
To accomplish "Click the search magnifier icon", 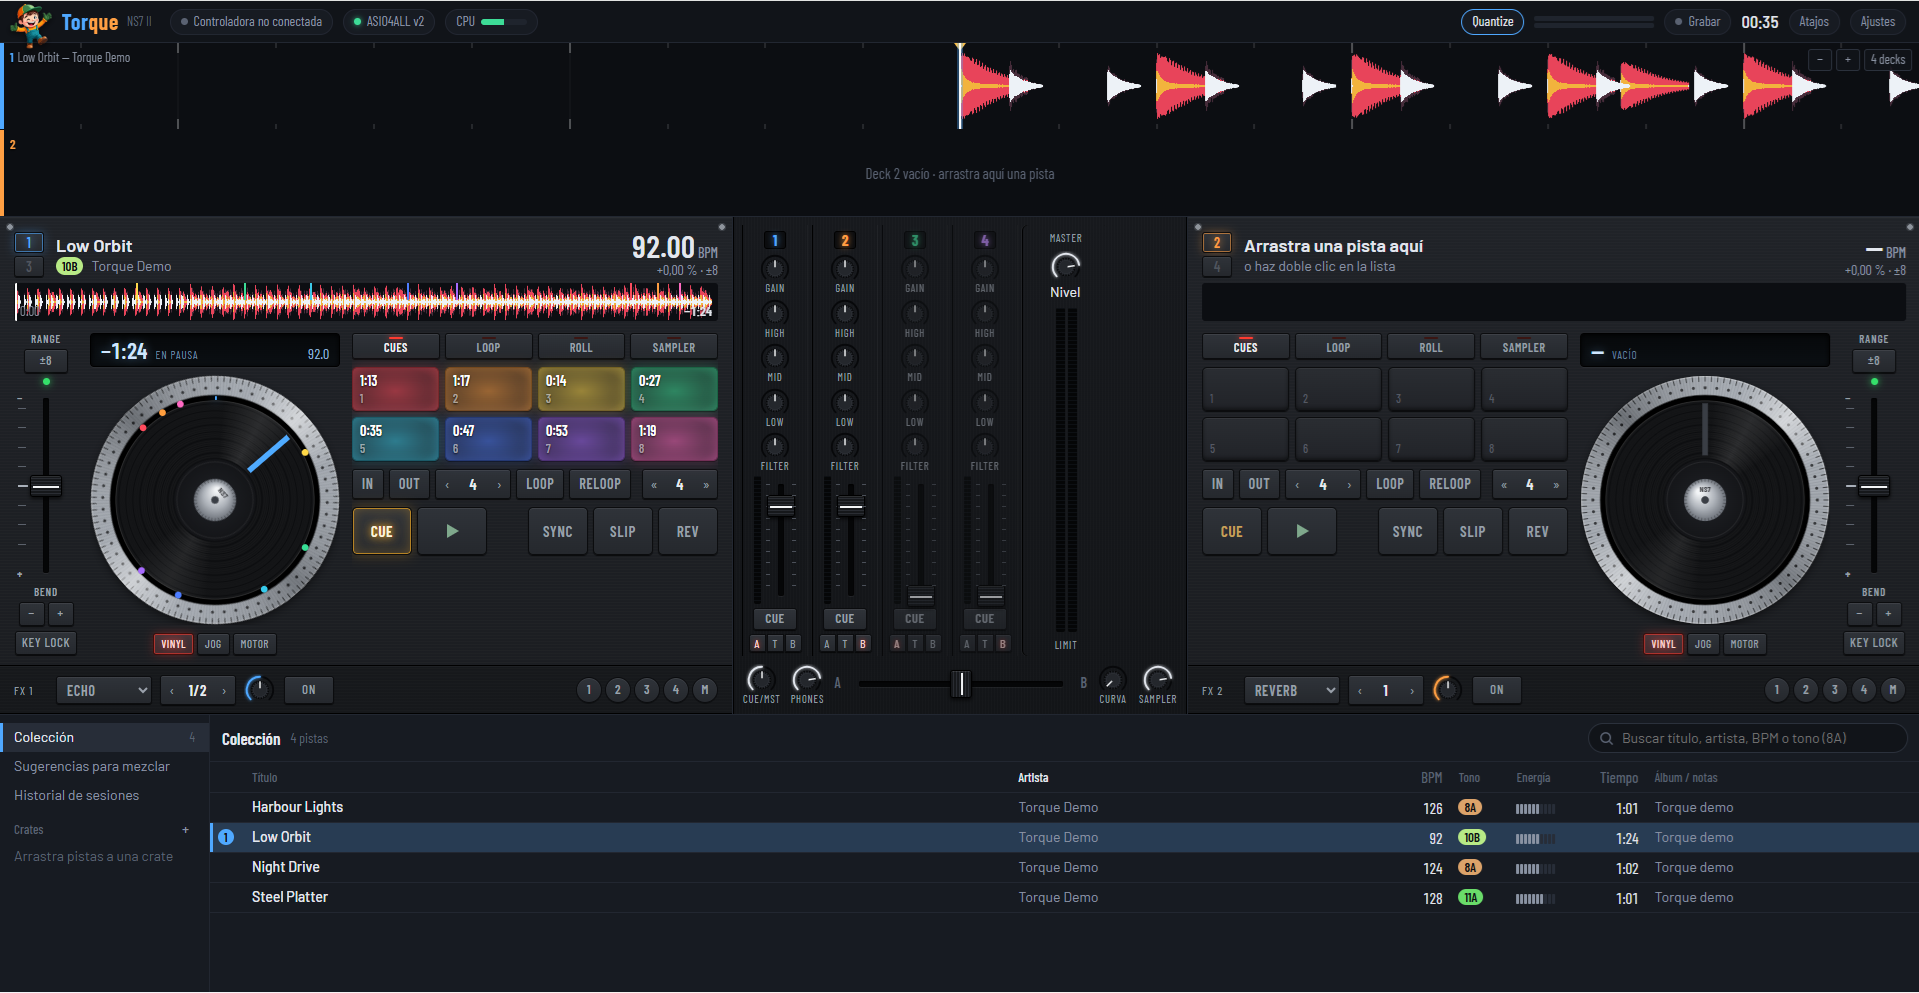I will [1606, 739].
